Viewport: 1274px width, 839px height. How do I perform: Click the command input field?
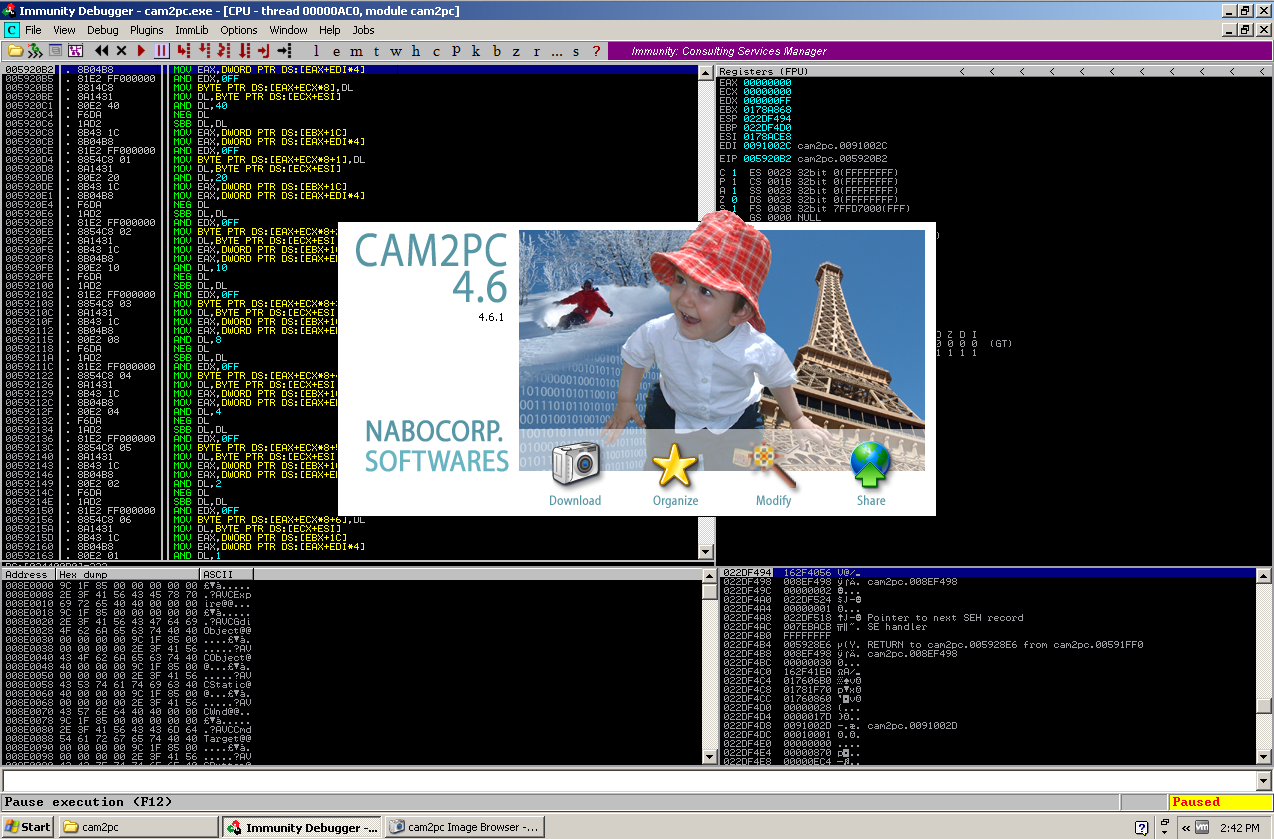click(x=629, y=781)
